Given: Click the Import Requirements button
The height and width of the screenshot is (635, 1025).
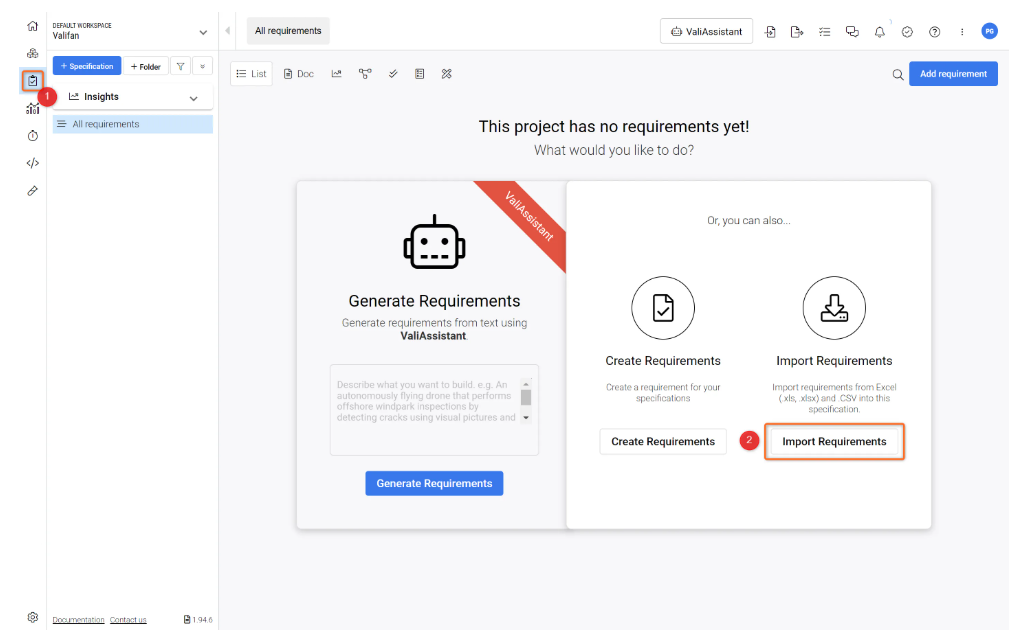Looking at the screenshot, I should pyautogui.click(x=834, y=441).
